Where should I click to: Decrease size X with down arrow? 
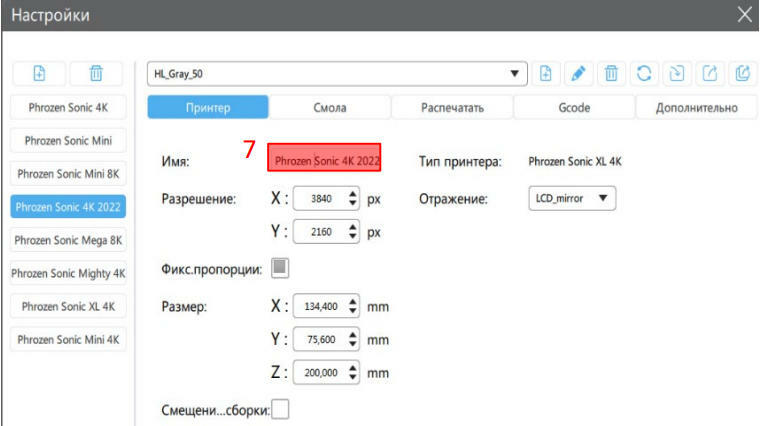pyautogui.click(x=353, y=312)
